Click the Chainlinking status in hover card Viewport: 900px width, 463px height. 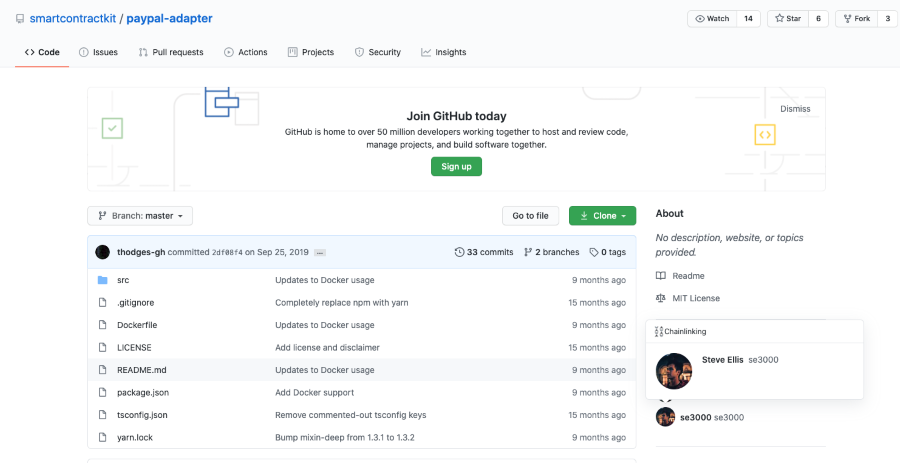click(x=681, y=332)
